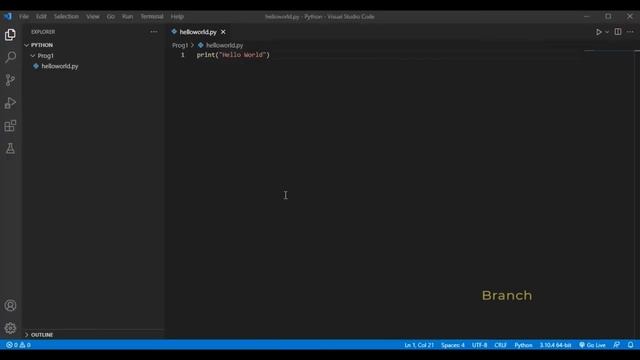Open the Source Control view
This screenshot has height=360, width=640.
[10, 80]
